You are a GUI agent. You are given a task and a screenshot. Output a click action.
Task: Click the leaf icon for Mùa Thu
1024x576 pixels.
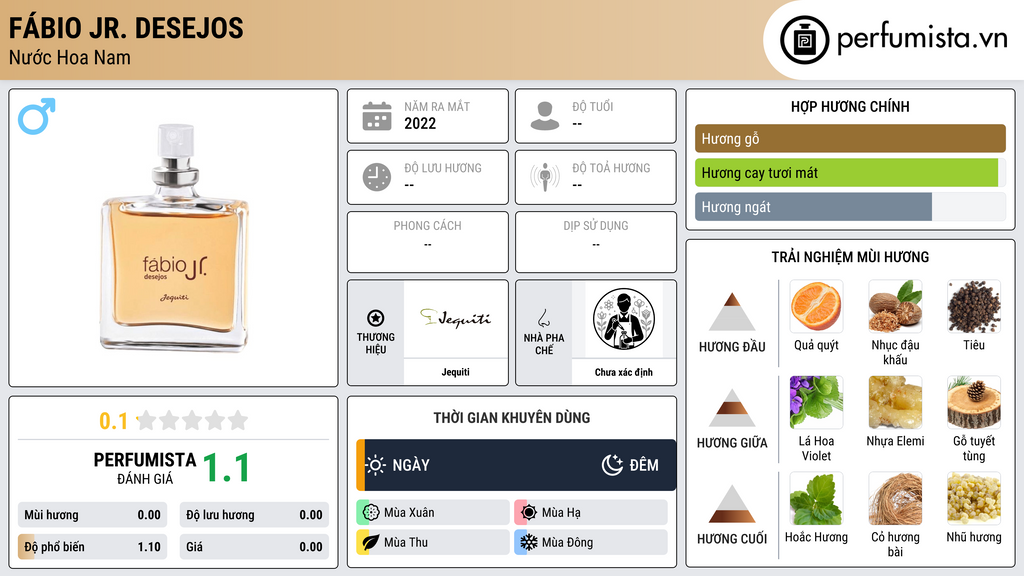tap(371, 542)
